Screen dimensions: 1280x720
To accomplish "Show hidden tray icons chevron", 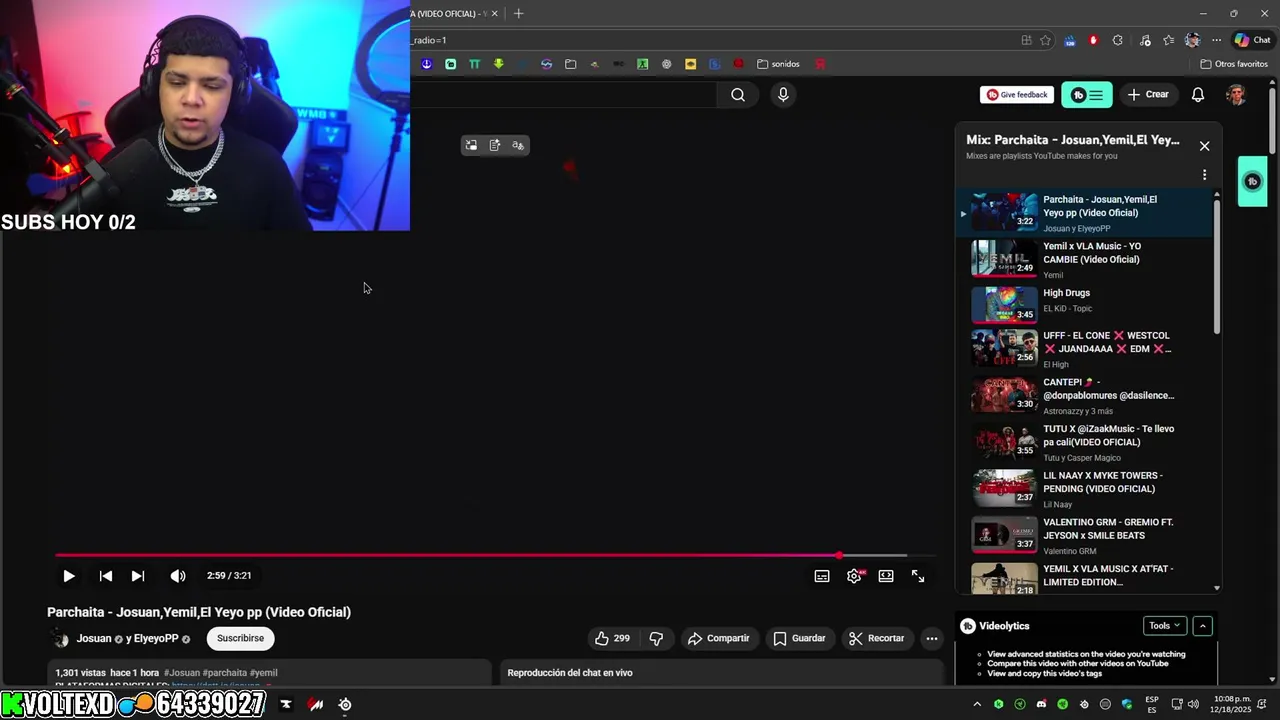I will 977,704.
